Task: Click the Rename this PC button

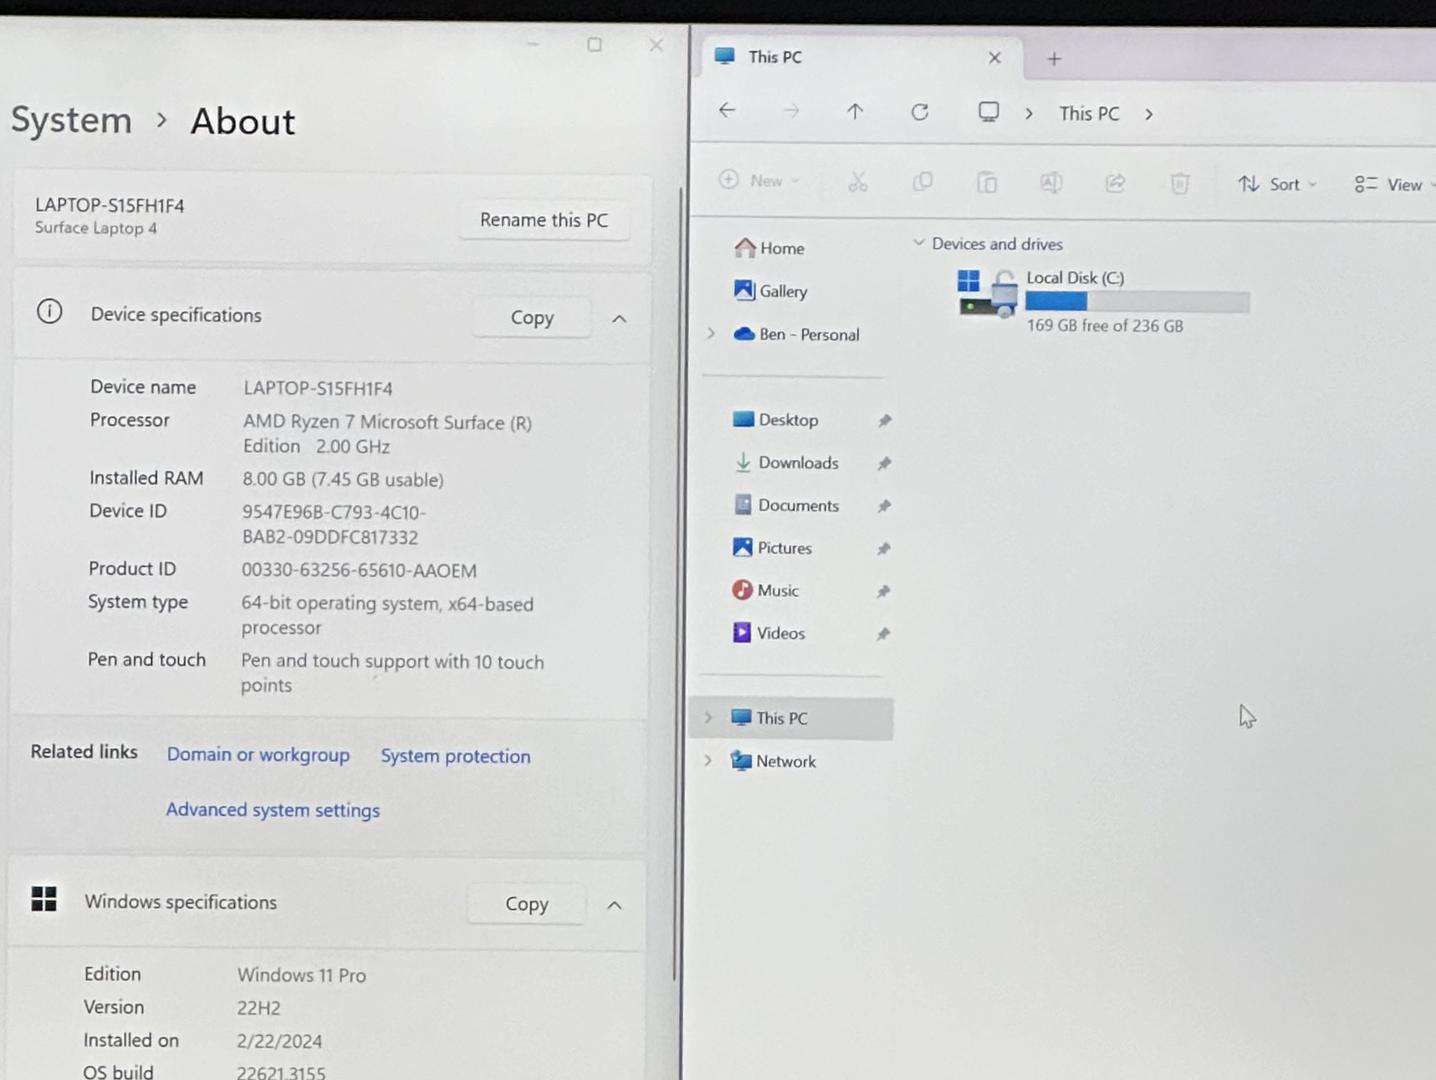Action: (x=543, y=220)
